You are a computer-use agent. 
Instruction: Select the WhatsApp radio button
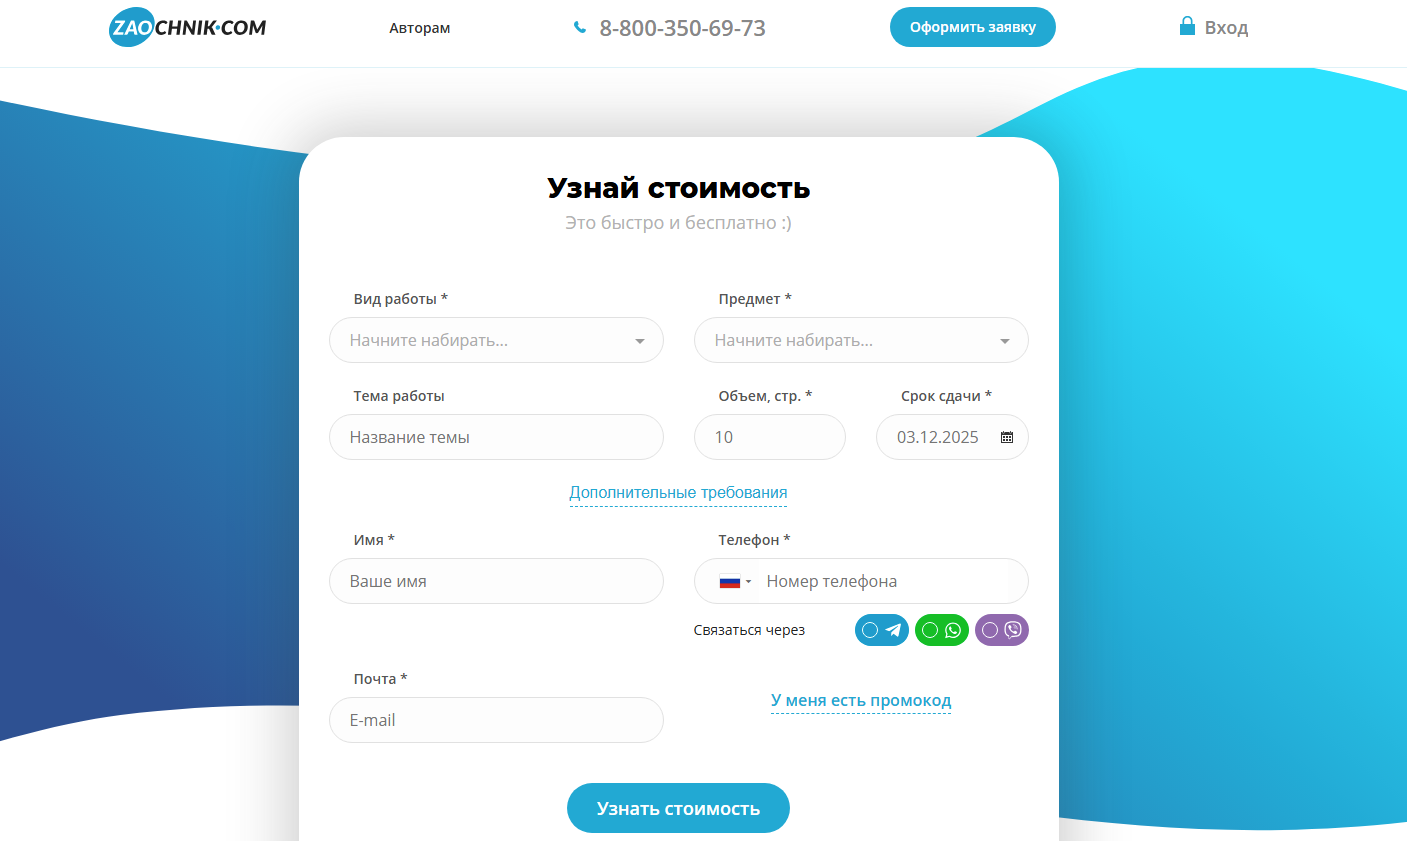(x=930, y=630)
